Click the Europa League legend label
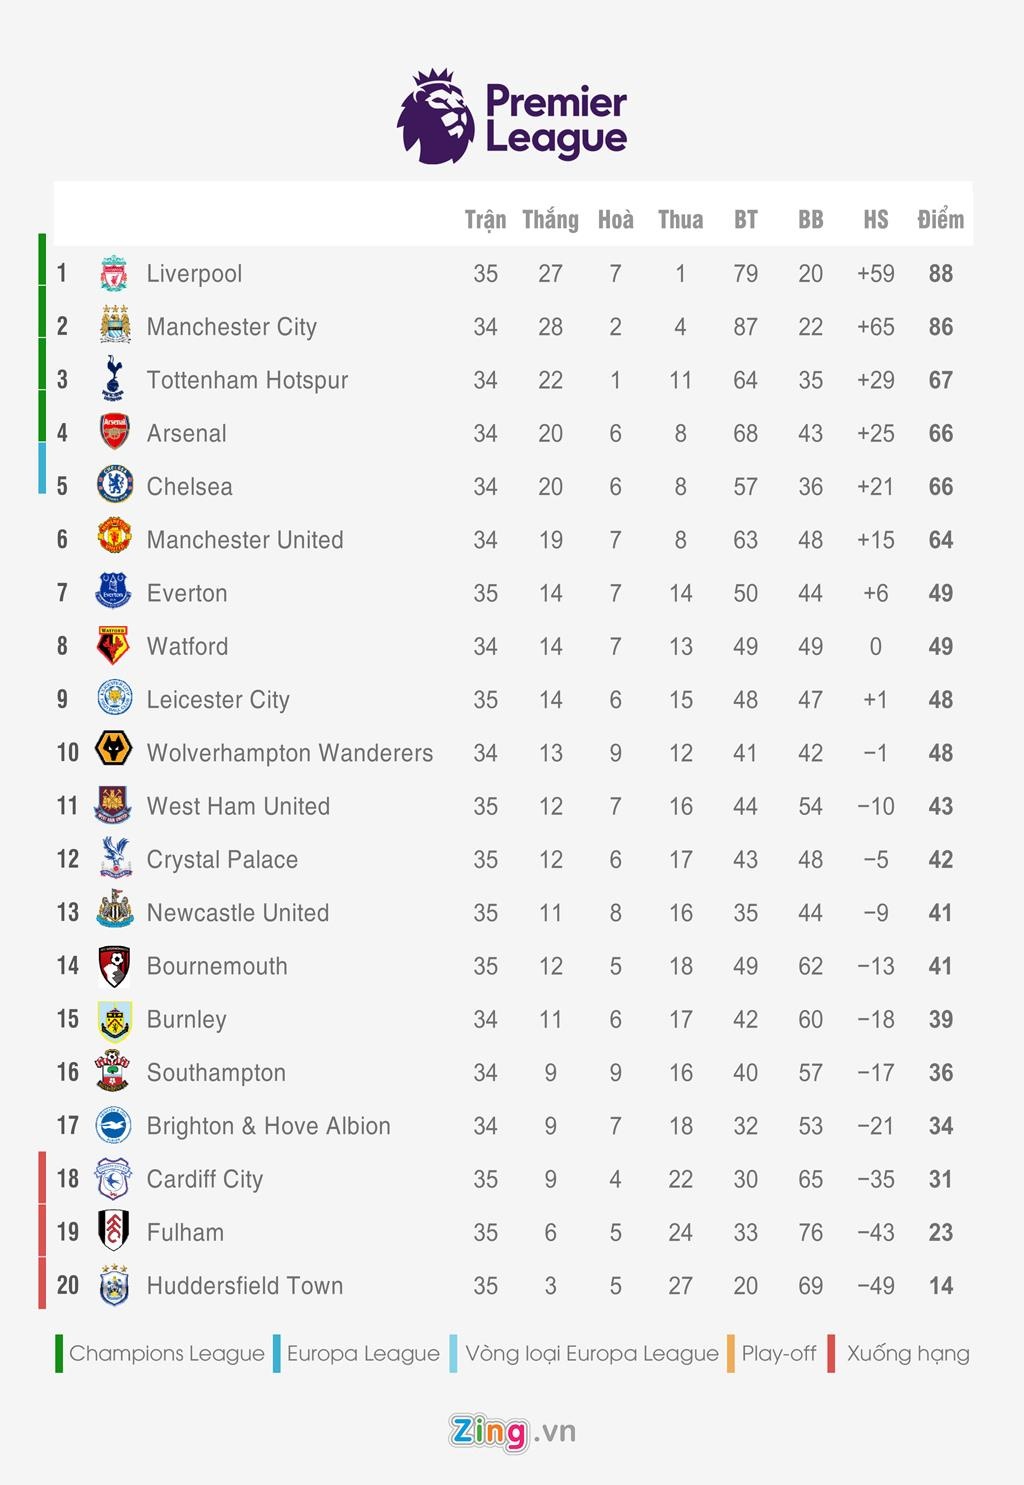Viewport: 1024px width, 1485px height. tap(363, 1353)
